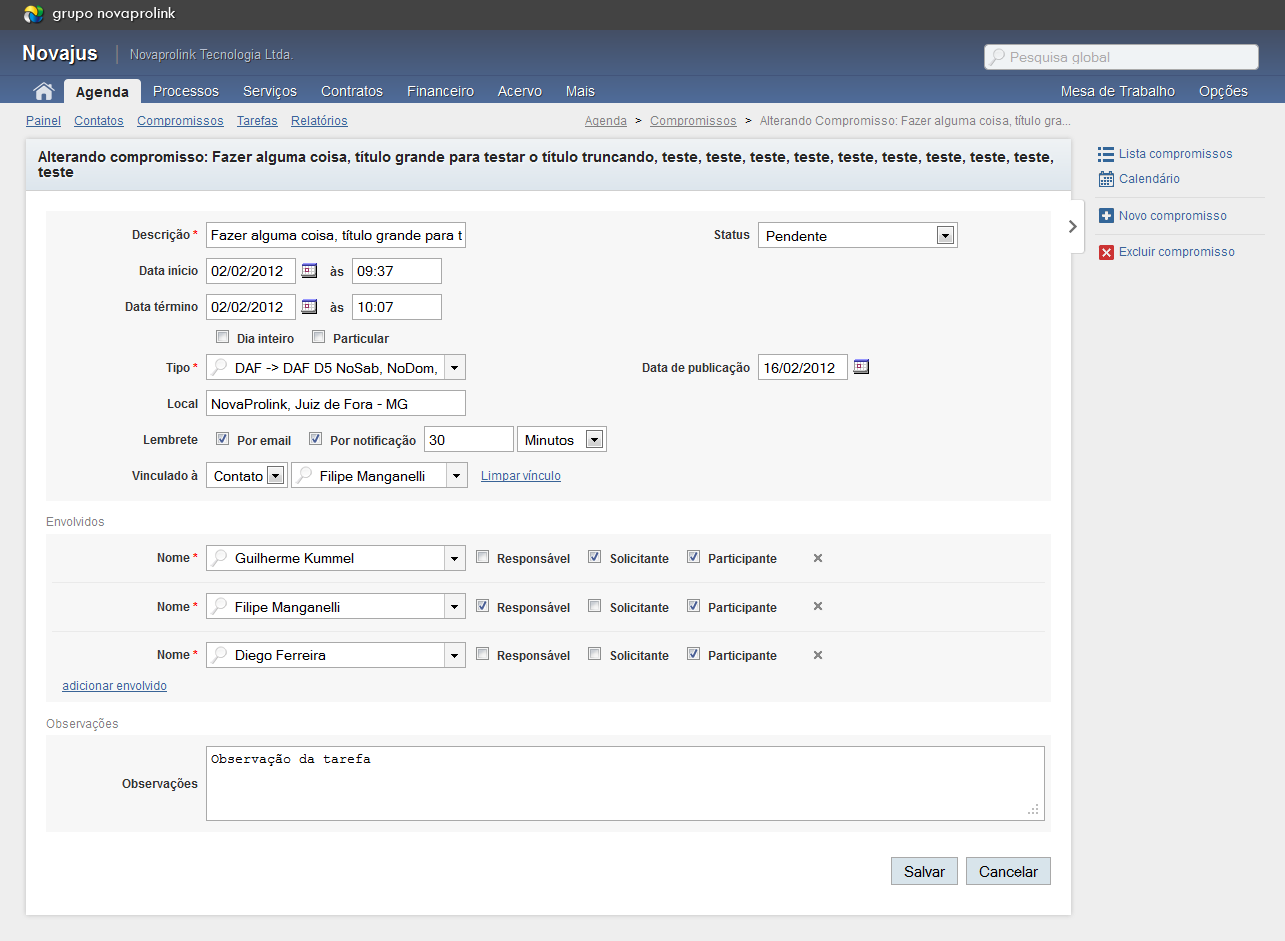Viewport: 1285px width, 941px height.
Task: Expand the Filipe Manganelli Nome dropdown in Envolvidos
Action: (x=454, y=607)
